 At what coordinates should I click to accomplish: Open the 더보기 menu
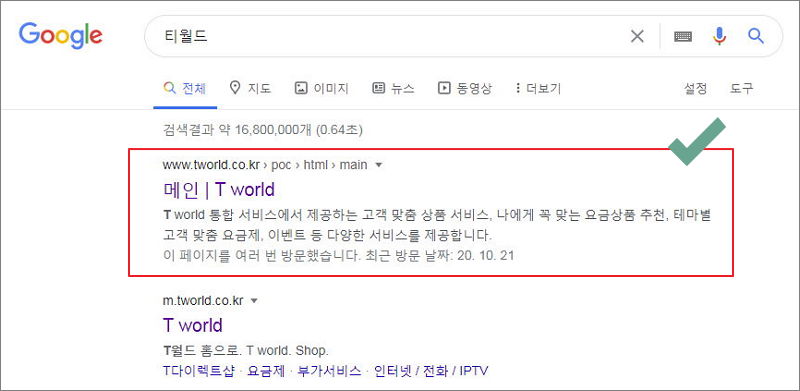click(x=538, y=88)
